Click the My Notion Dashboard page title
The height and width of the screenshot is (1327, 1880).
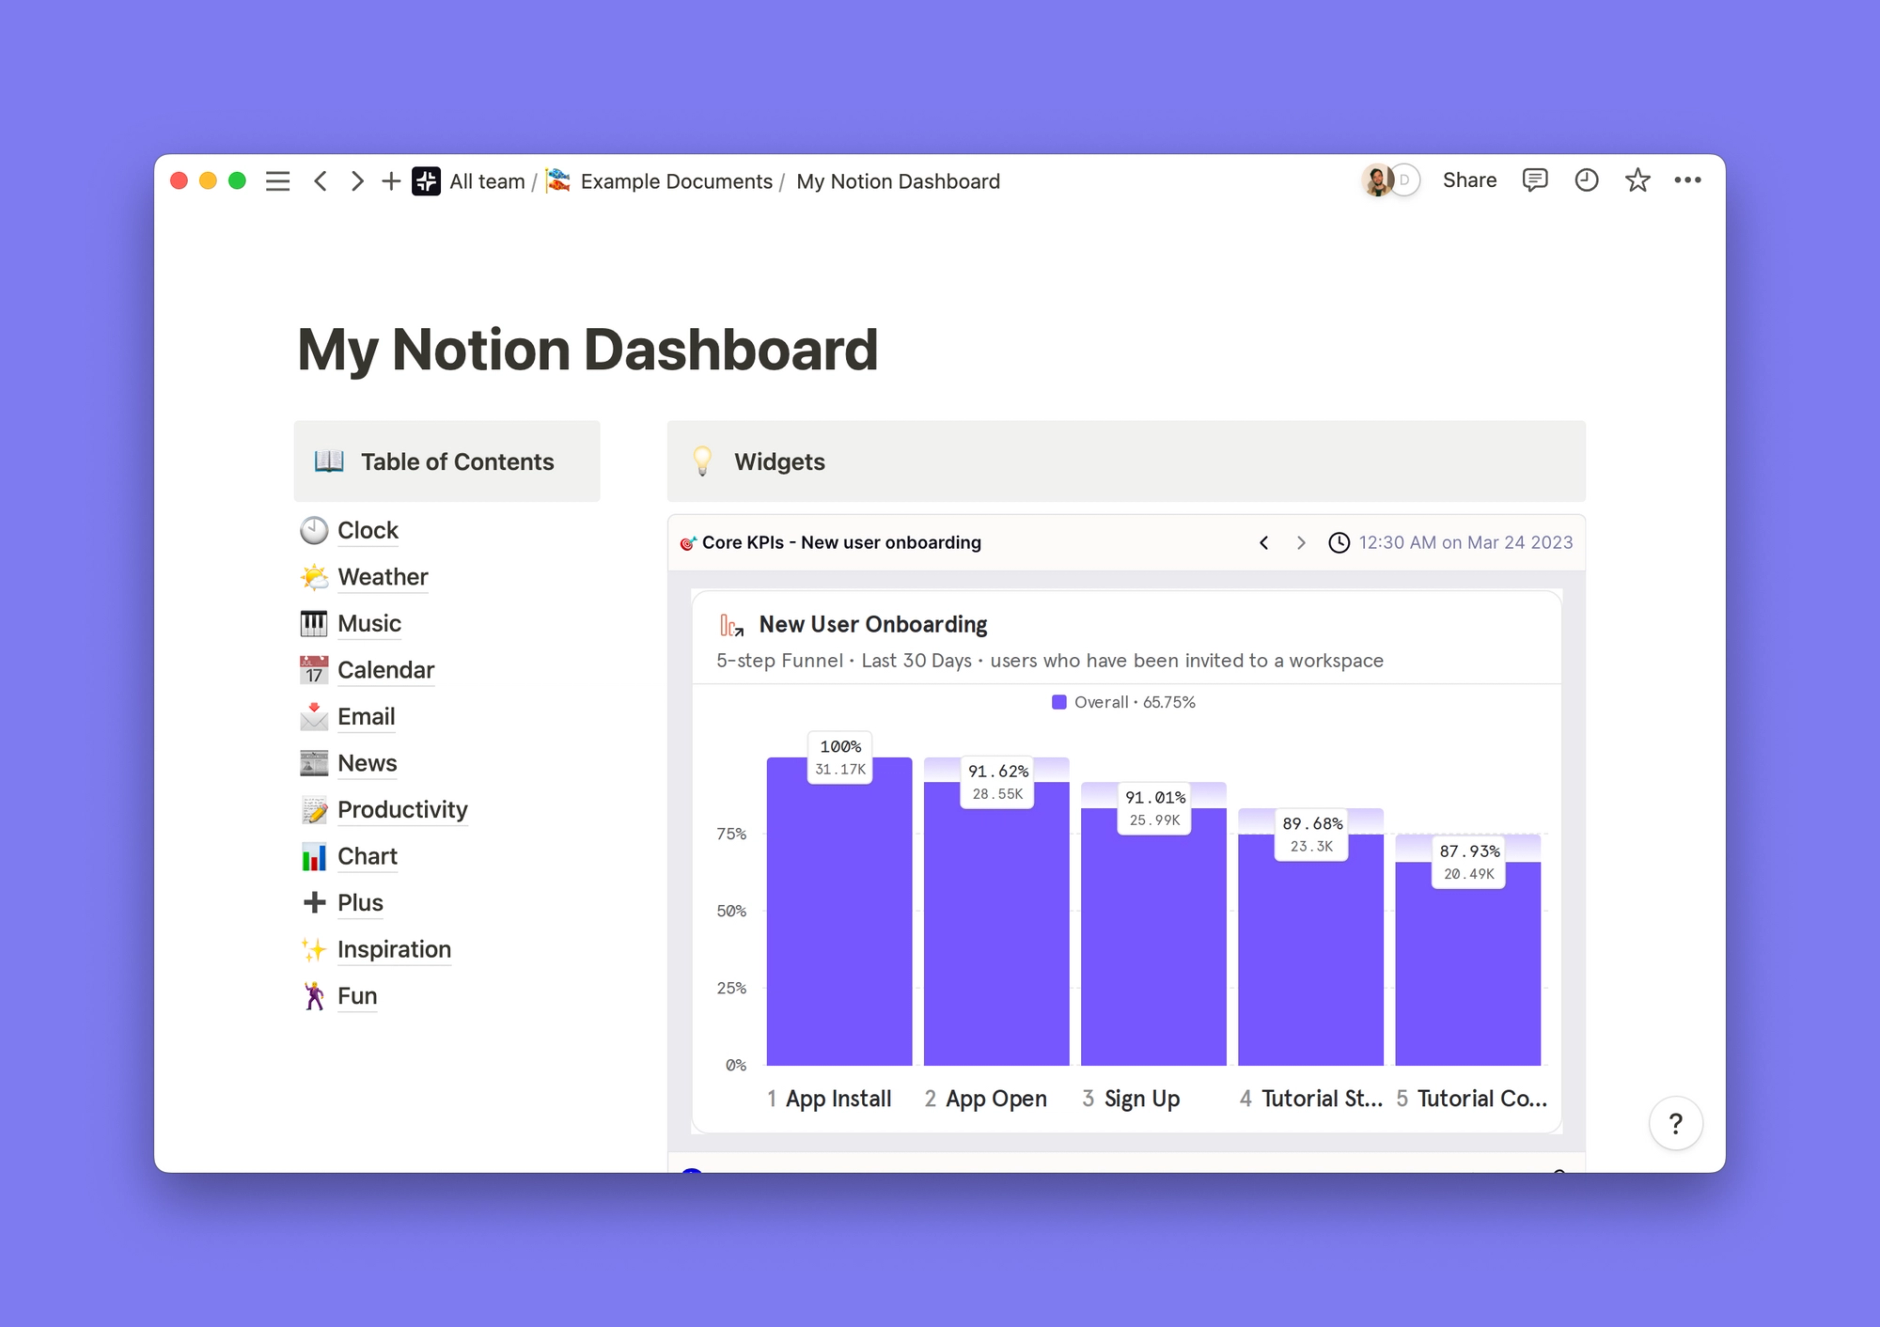588,349
